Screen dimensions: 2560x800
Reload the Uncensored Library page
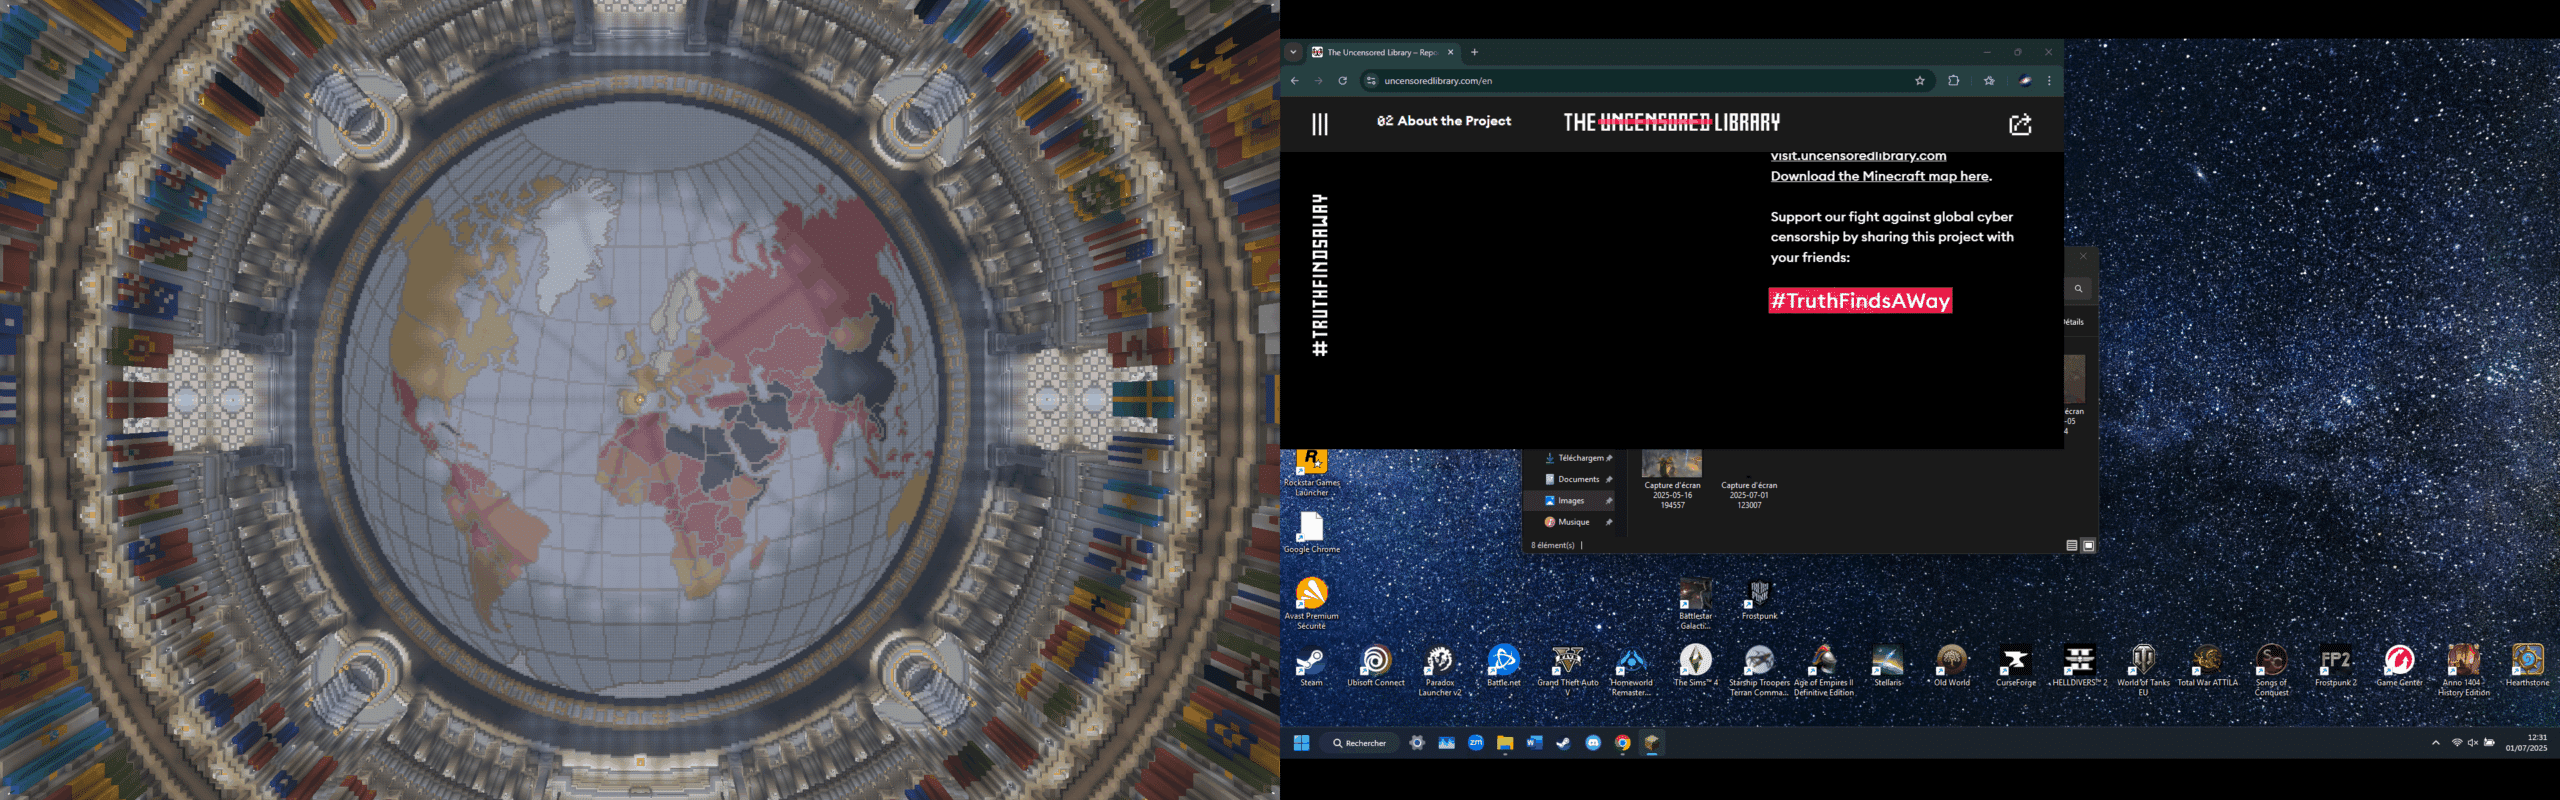(x=1343, y=81)
